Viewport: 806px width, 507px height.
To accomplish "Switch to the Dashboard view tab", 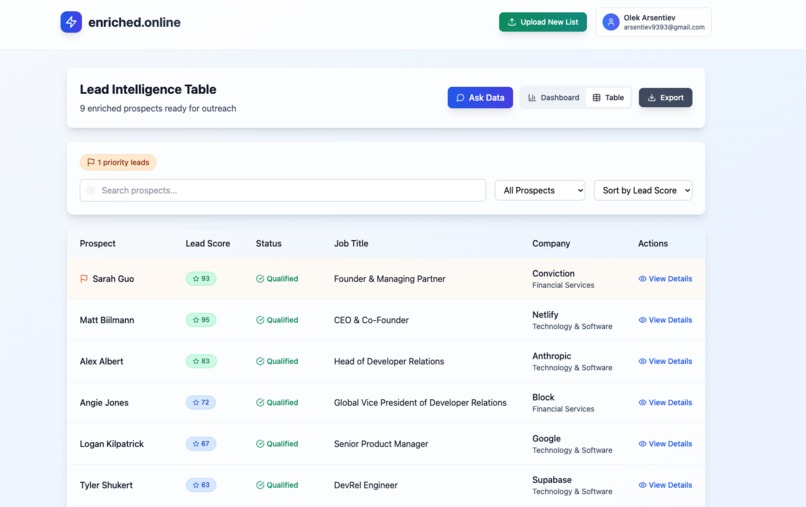I will pos(553,98).
